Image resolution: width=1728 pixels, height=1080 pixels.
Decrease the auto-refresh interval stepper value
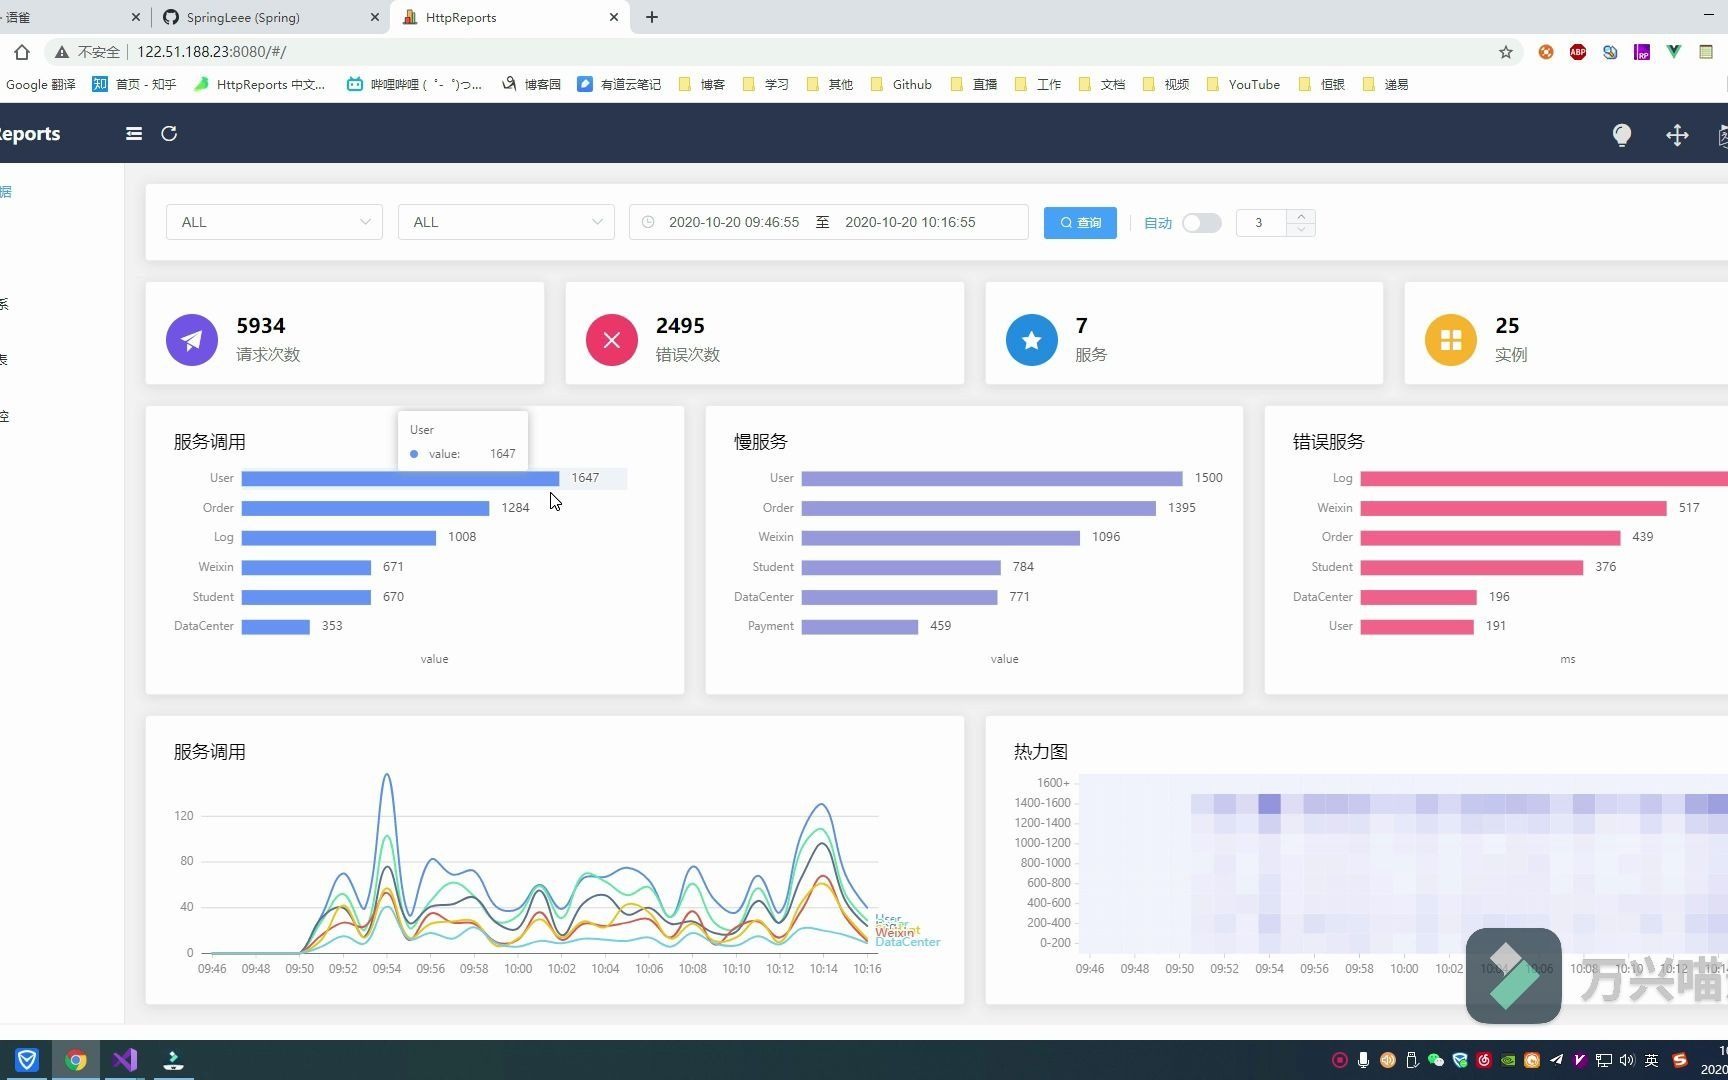1301,229
